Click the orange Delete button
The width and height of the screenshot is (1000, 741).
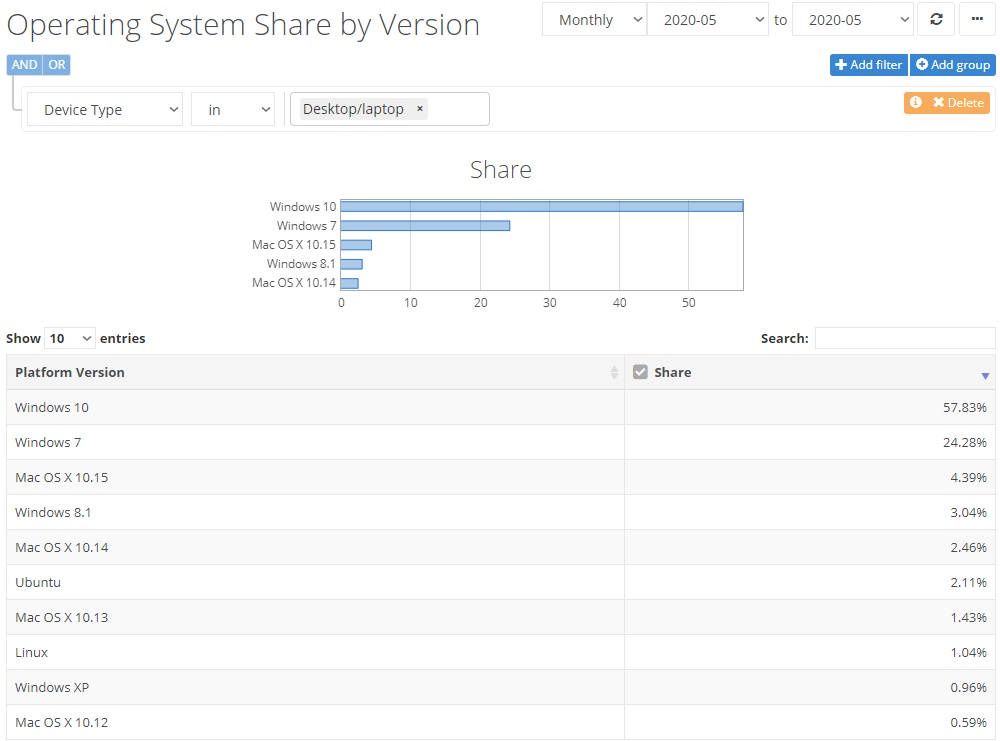tap(959, 102)
